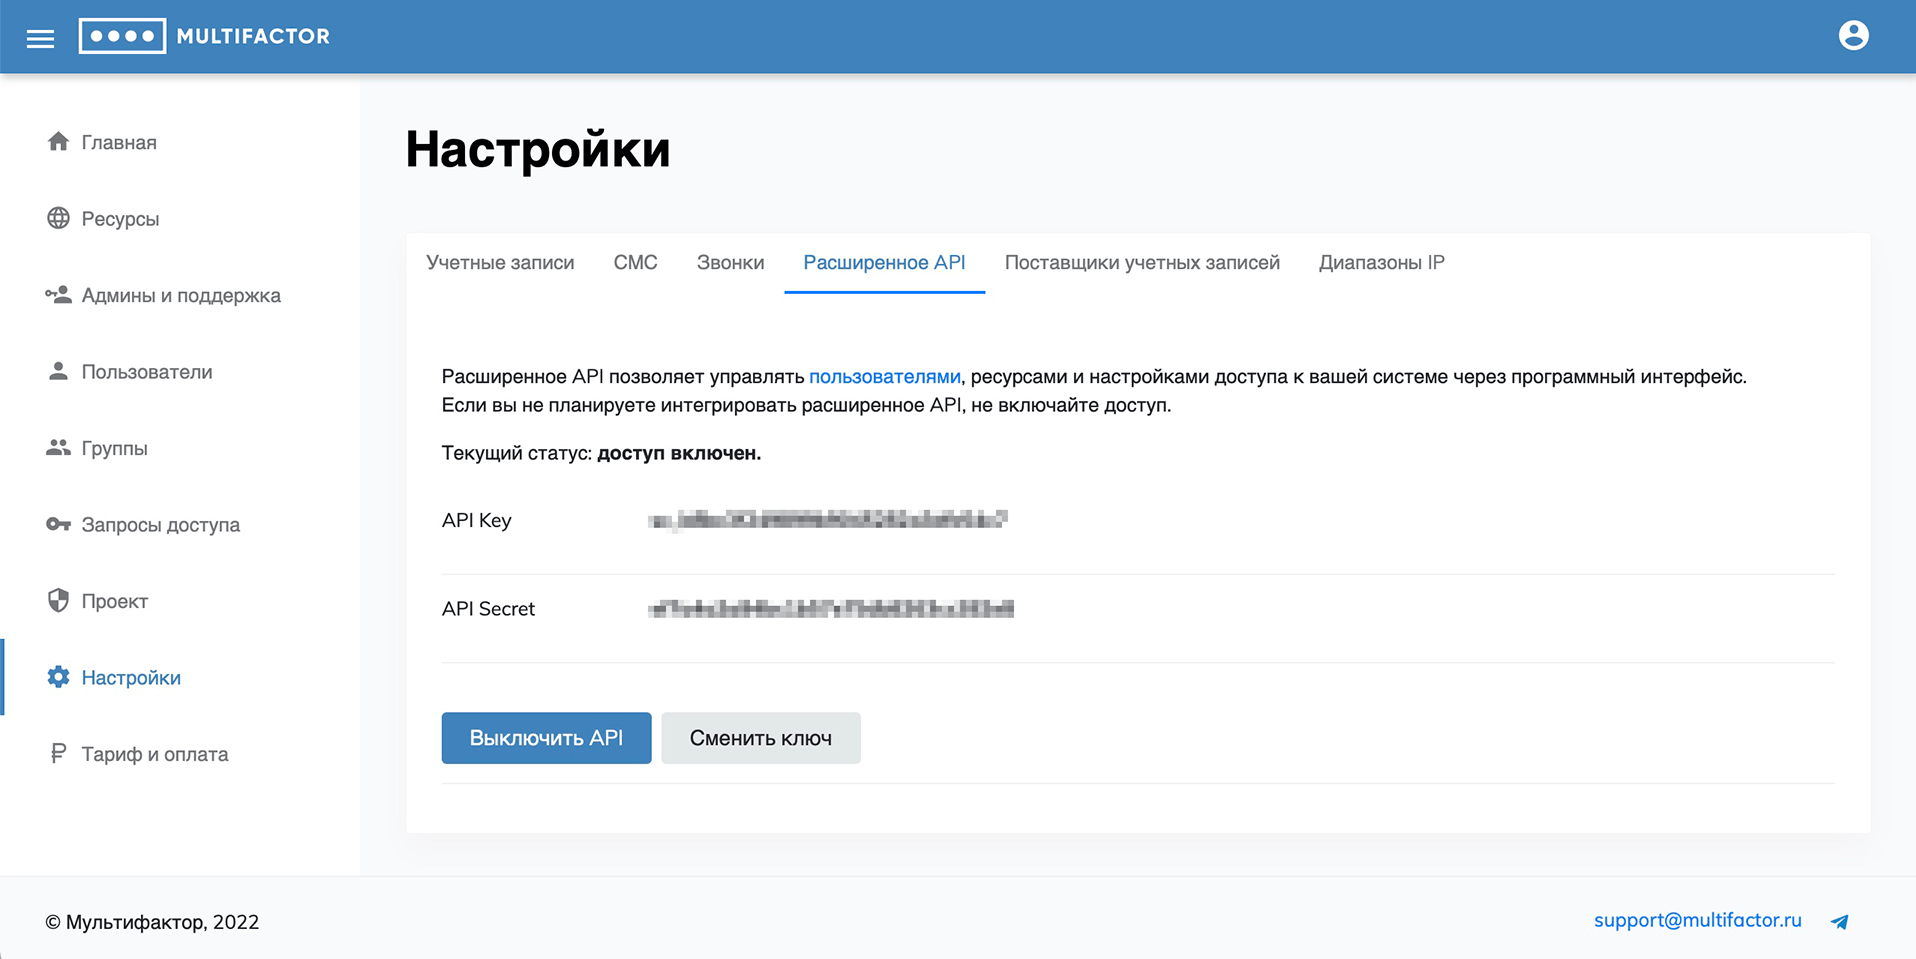Image resolution: width=1916 pixels, height=959 pixels.
Task: Click the globe icon for Ресурсы
Action: point(58,218)
